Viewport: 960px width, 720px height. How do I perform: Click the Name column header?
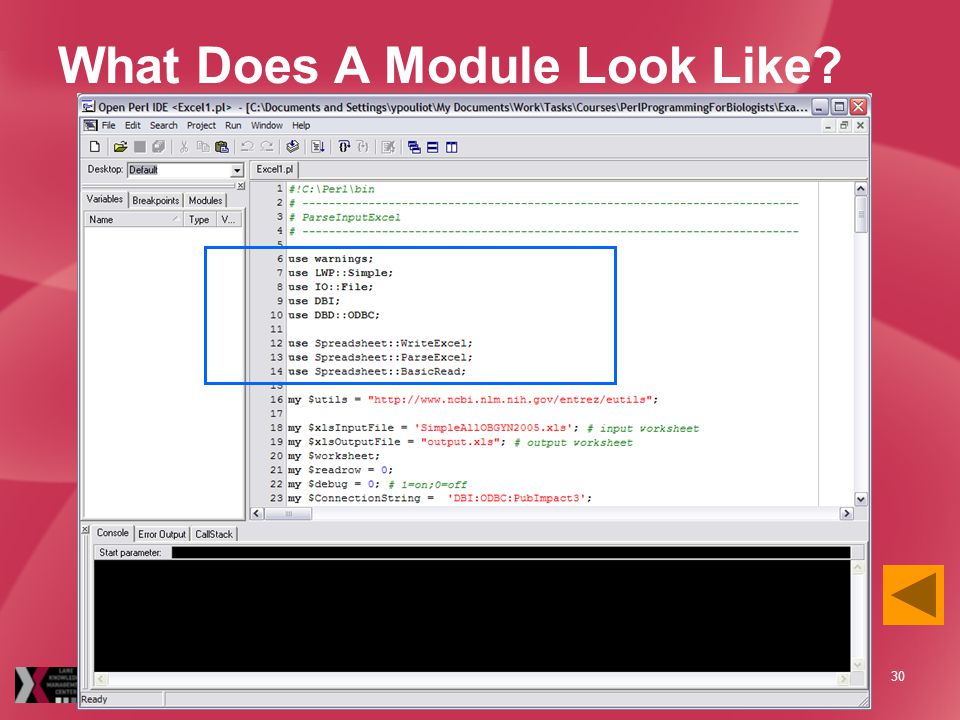pyautogui.click(x=133, y=219)
